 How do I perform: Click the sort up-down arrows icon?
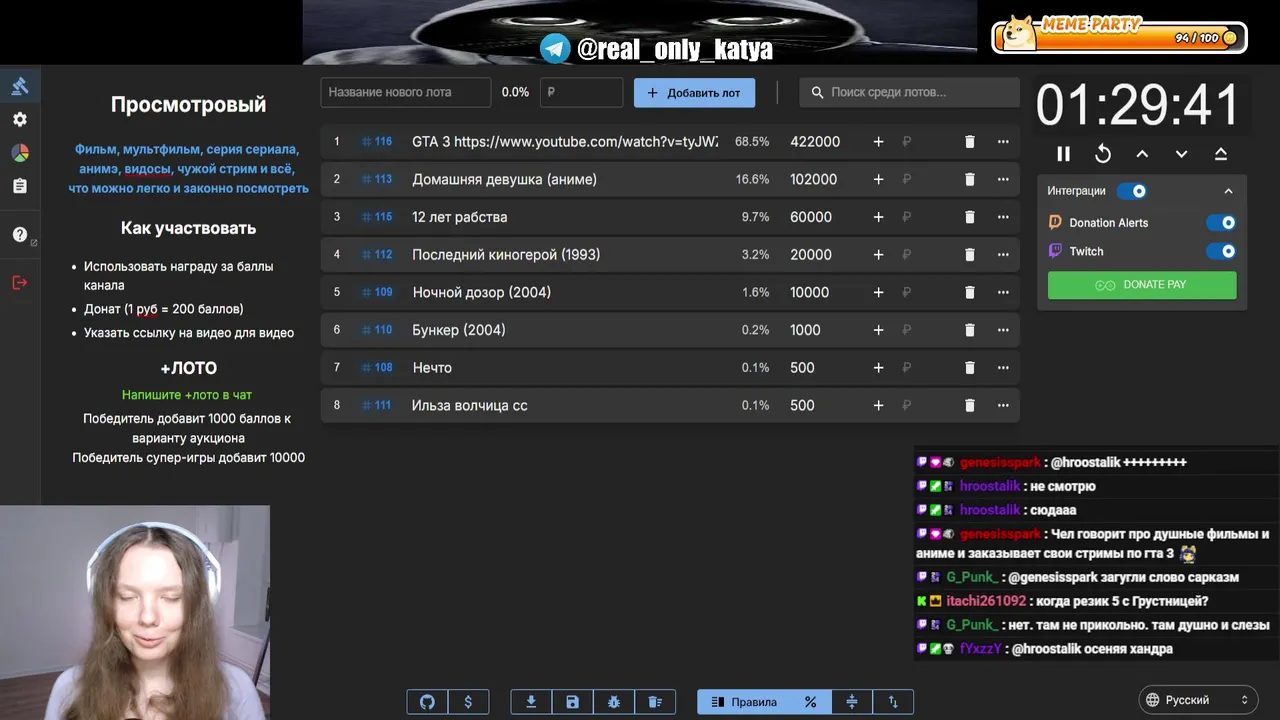click(893, 702)
